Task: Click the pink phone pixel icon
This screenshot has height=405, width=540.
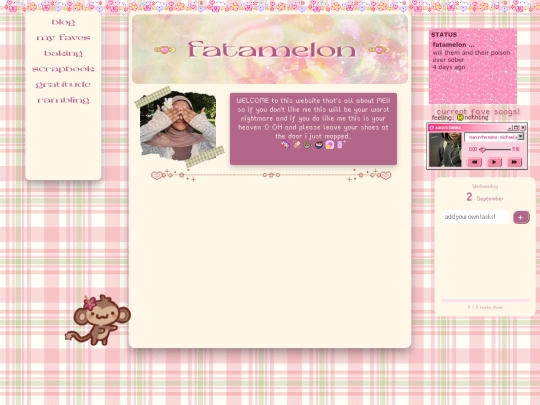Action: [x=340, y=145]
